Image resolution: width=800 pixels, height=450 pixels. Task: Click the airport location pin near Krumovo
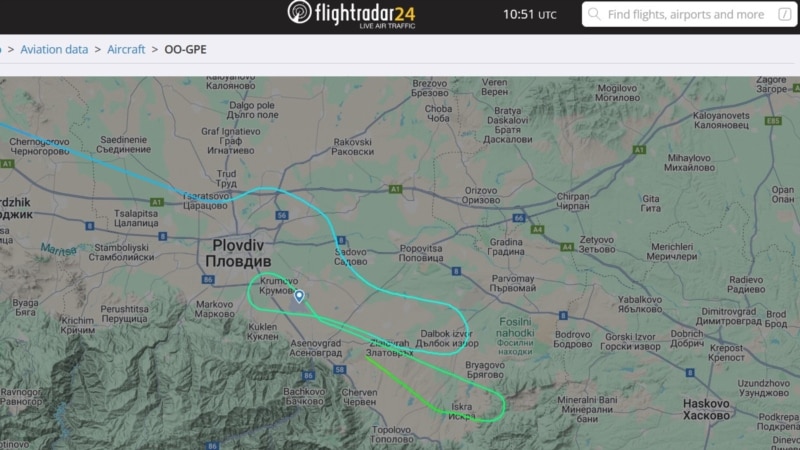tap(299, 296)
